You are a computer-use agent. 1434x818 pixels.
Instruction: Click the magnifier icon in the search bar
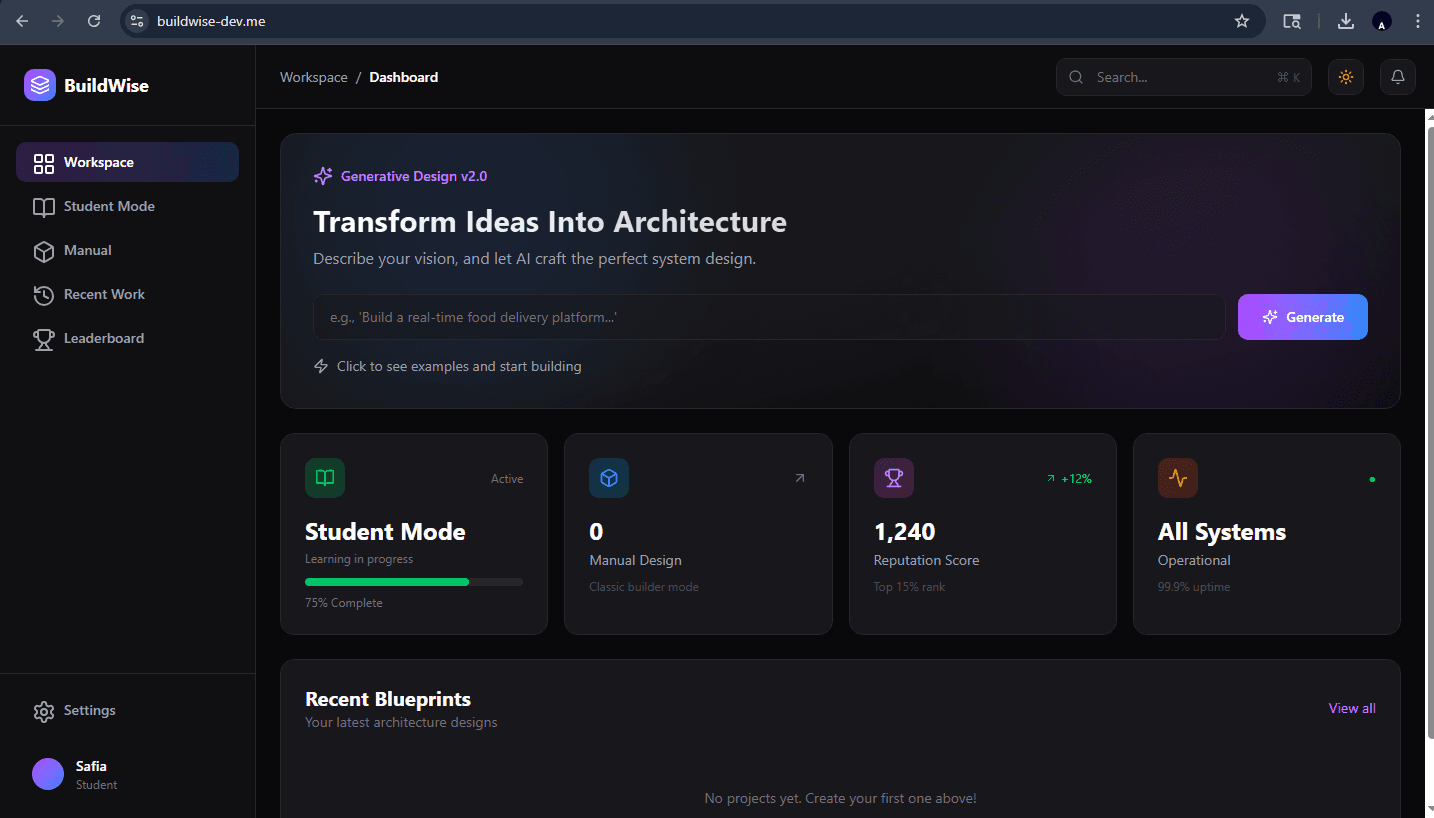click(x=1076, y=77)
